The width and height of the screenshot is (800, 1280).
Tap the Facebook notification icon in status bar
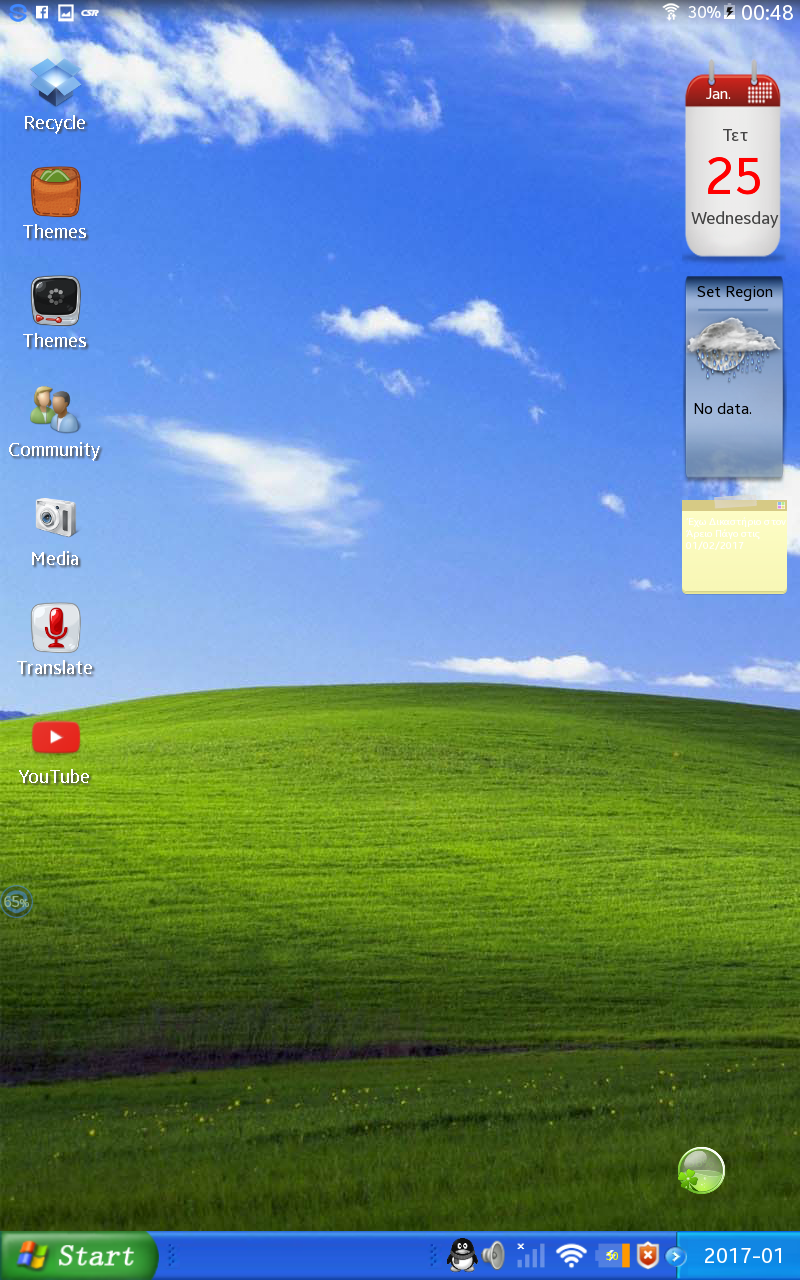42,13
